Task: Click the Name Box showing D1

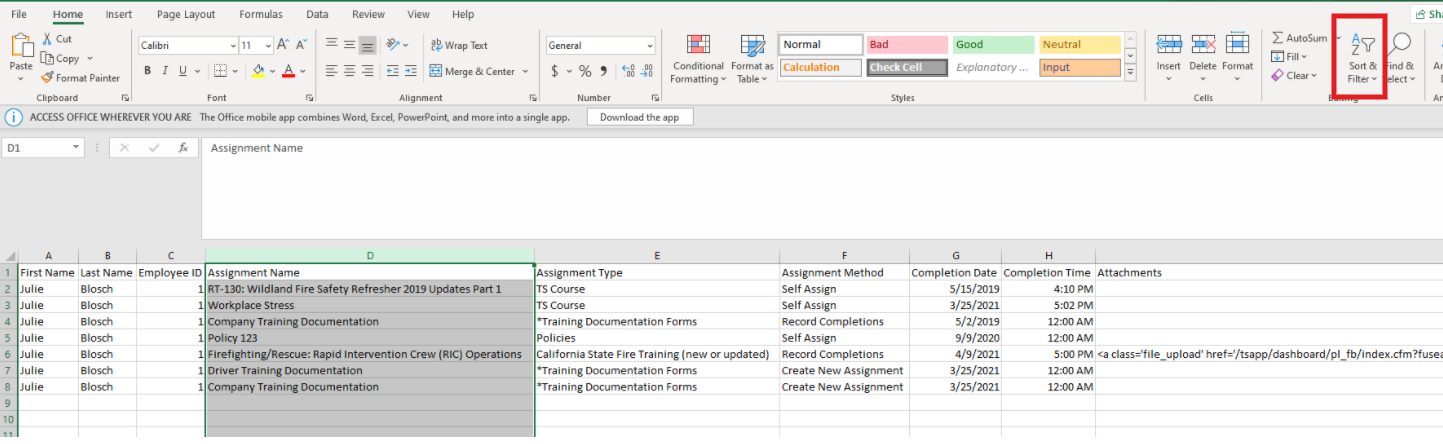Action: pos(44,148)
